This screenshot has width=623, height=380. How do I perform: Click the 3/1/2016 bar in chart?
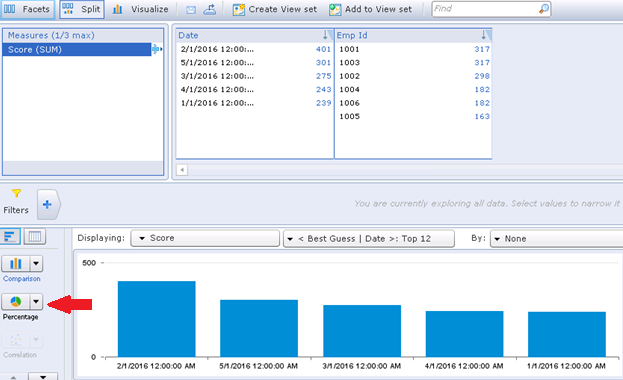click(362, 331)
